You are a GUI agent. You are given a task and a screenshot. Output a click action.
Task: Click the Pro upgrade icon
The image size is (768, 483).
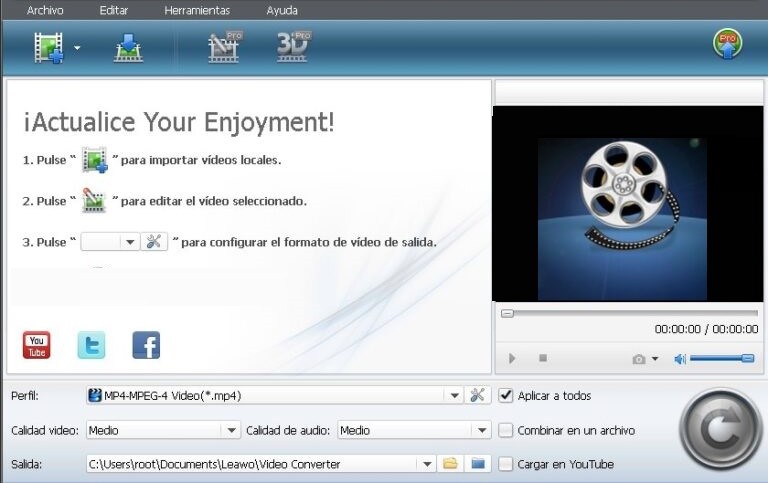click(727, 44)
